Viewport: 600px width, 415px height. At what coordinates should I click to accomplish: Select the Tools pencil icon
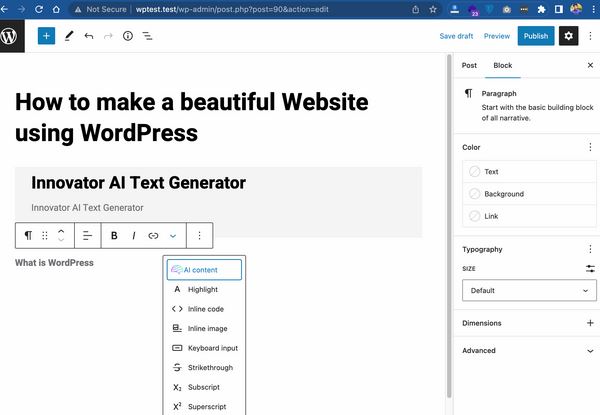69,36
